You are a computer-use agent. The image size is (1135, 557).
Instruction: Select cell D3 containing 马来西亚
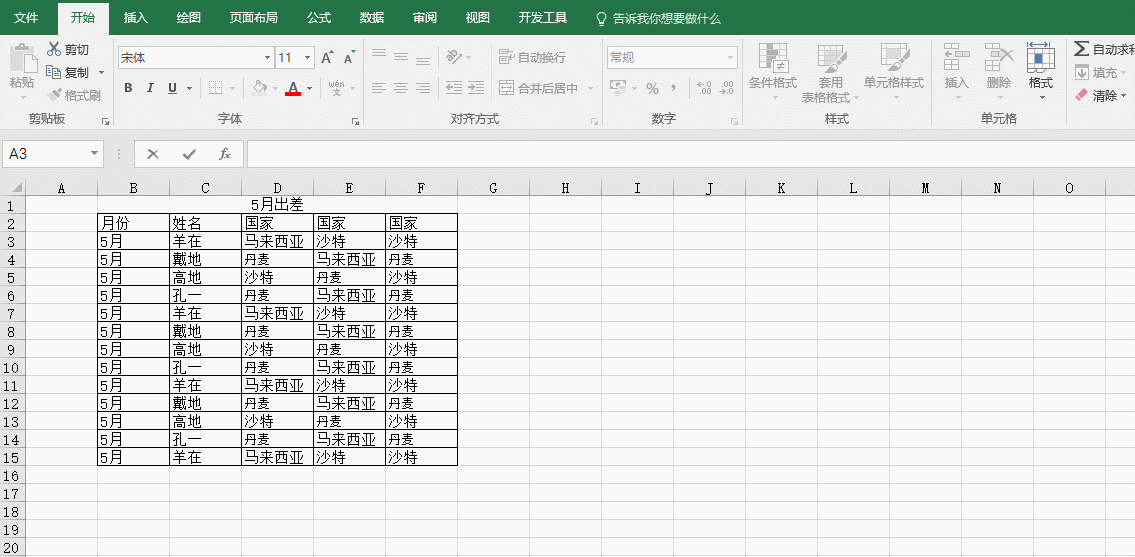pyautogui.click(x=277, y=241)
